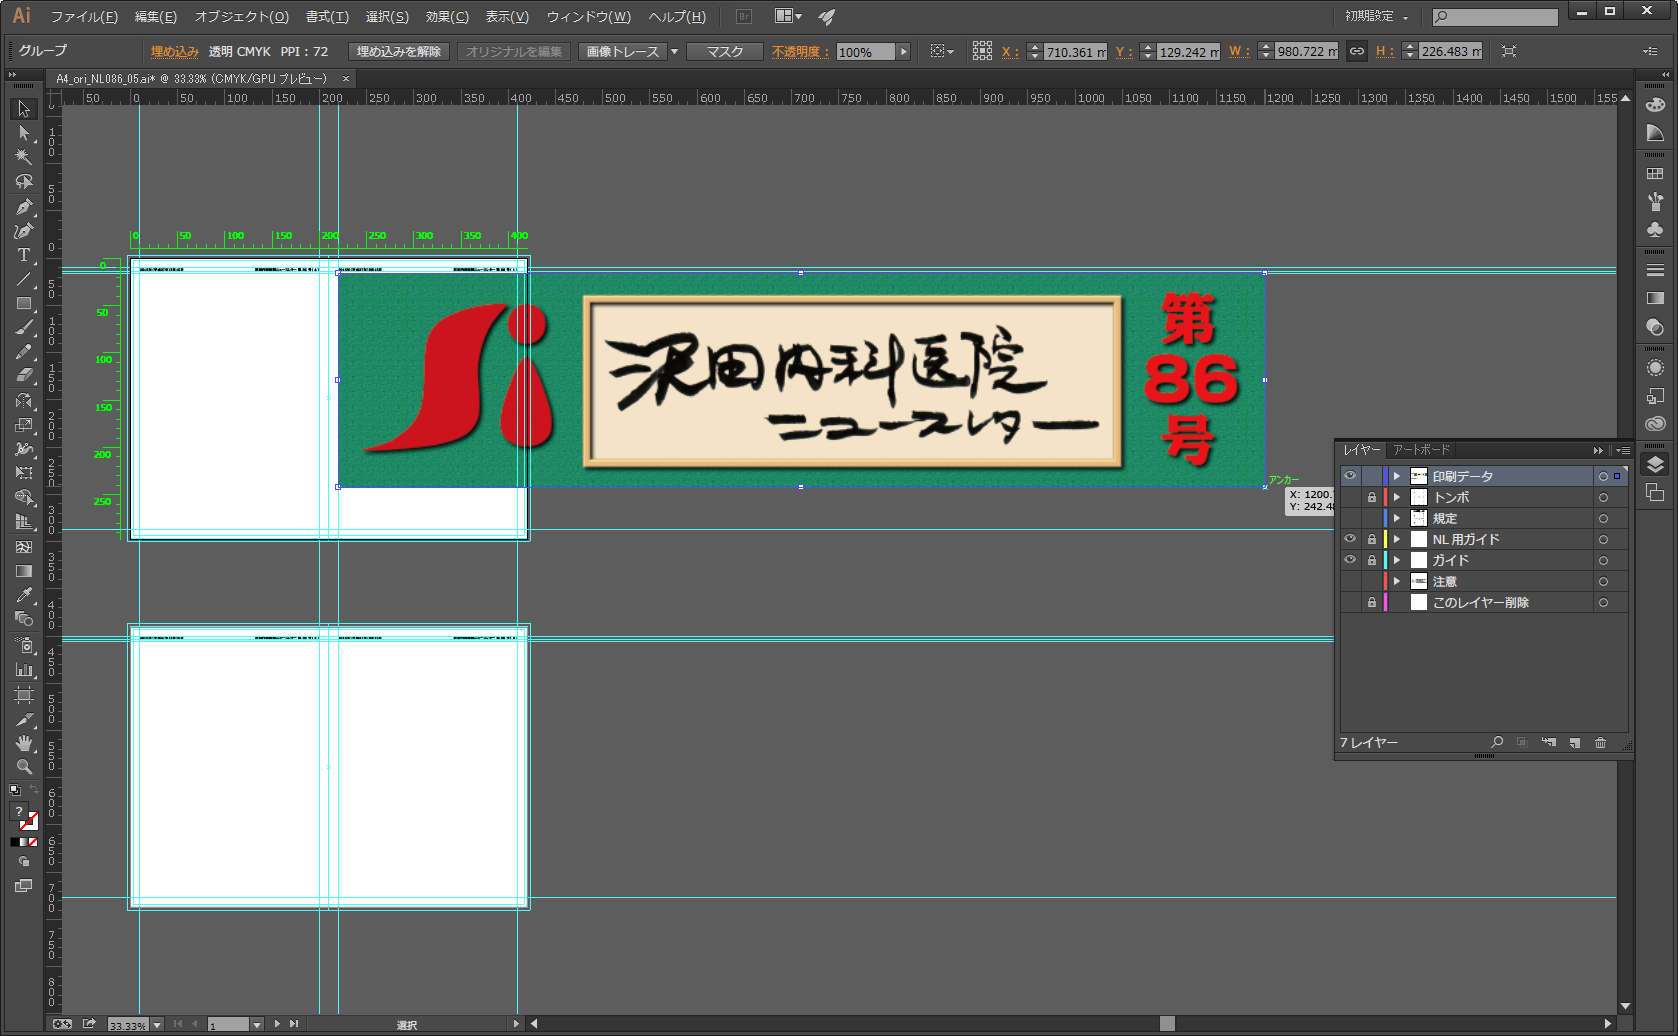Pick the Eyedropper tool

tap(24, 595)
